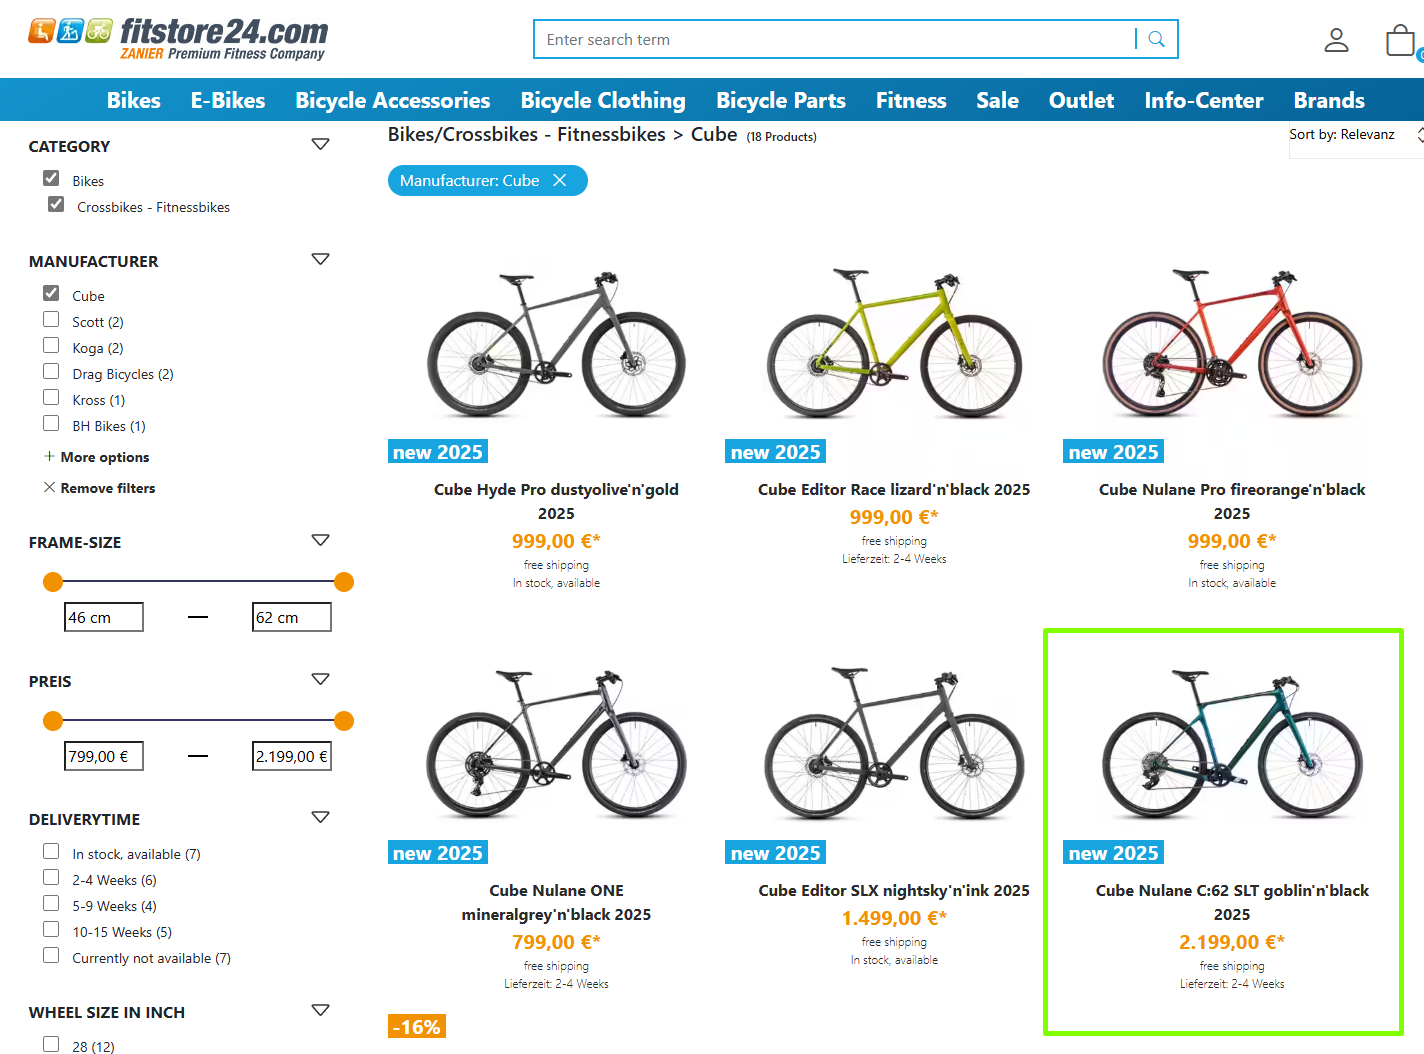The height and width of the screenshot is (1054, 1424).
Task: Check the Scott (2) manufacturer checkbox
Action: tap(51, 319)
